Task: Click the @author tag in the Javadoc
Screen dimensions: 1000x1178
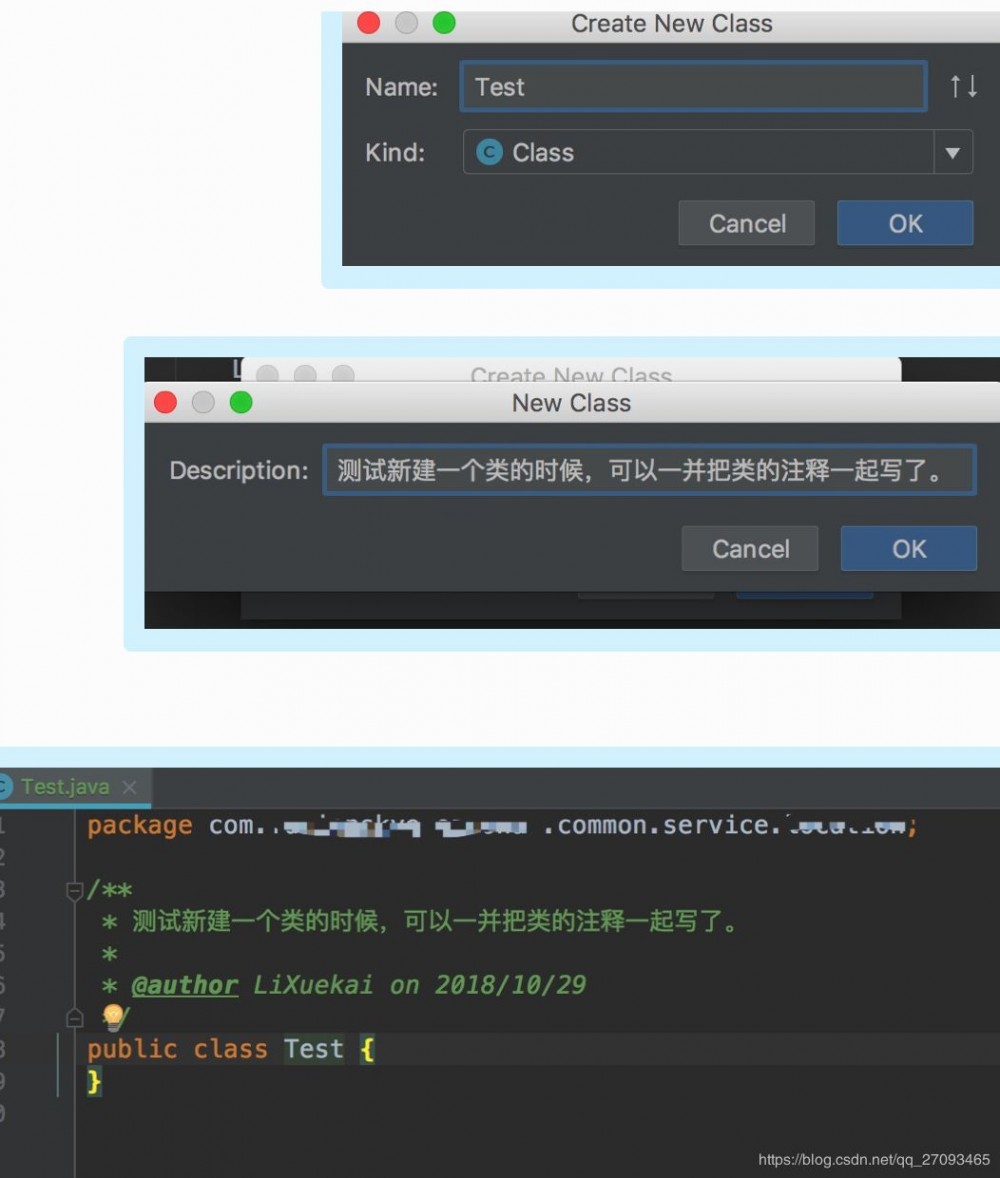Action: coord(185,984)
